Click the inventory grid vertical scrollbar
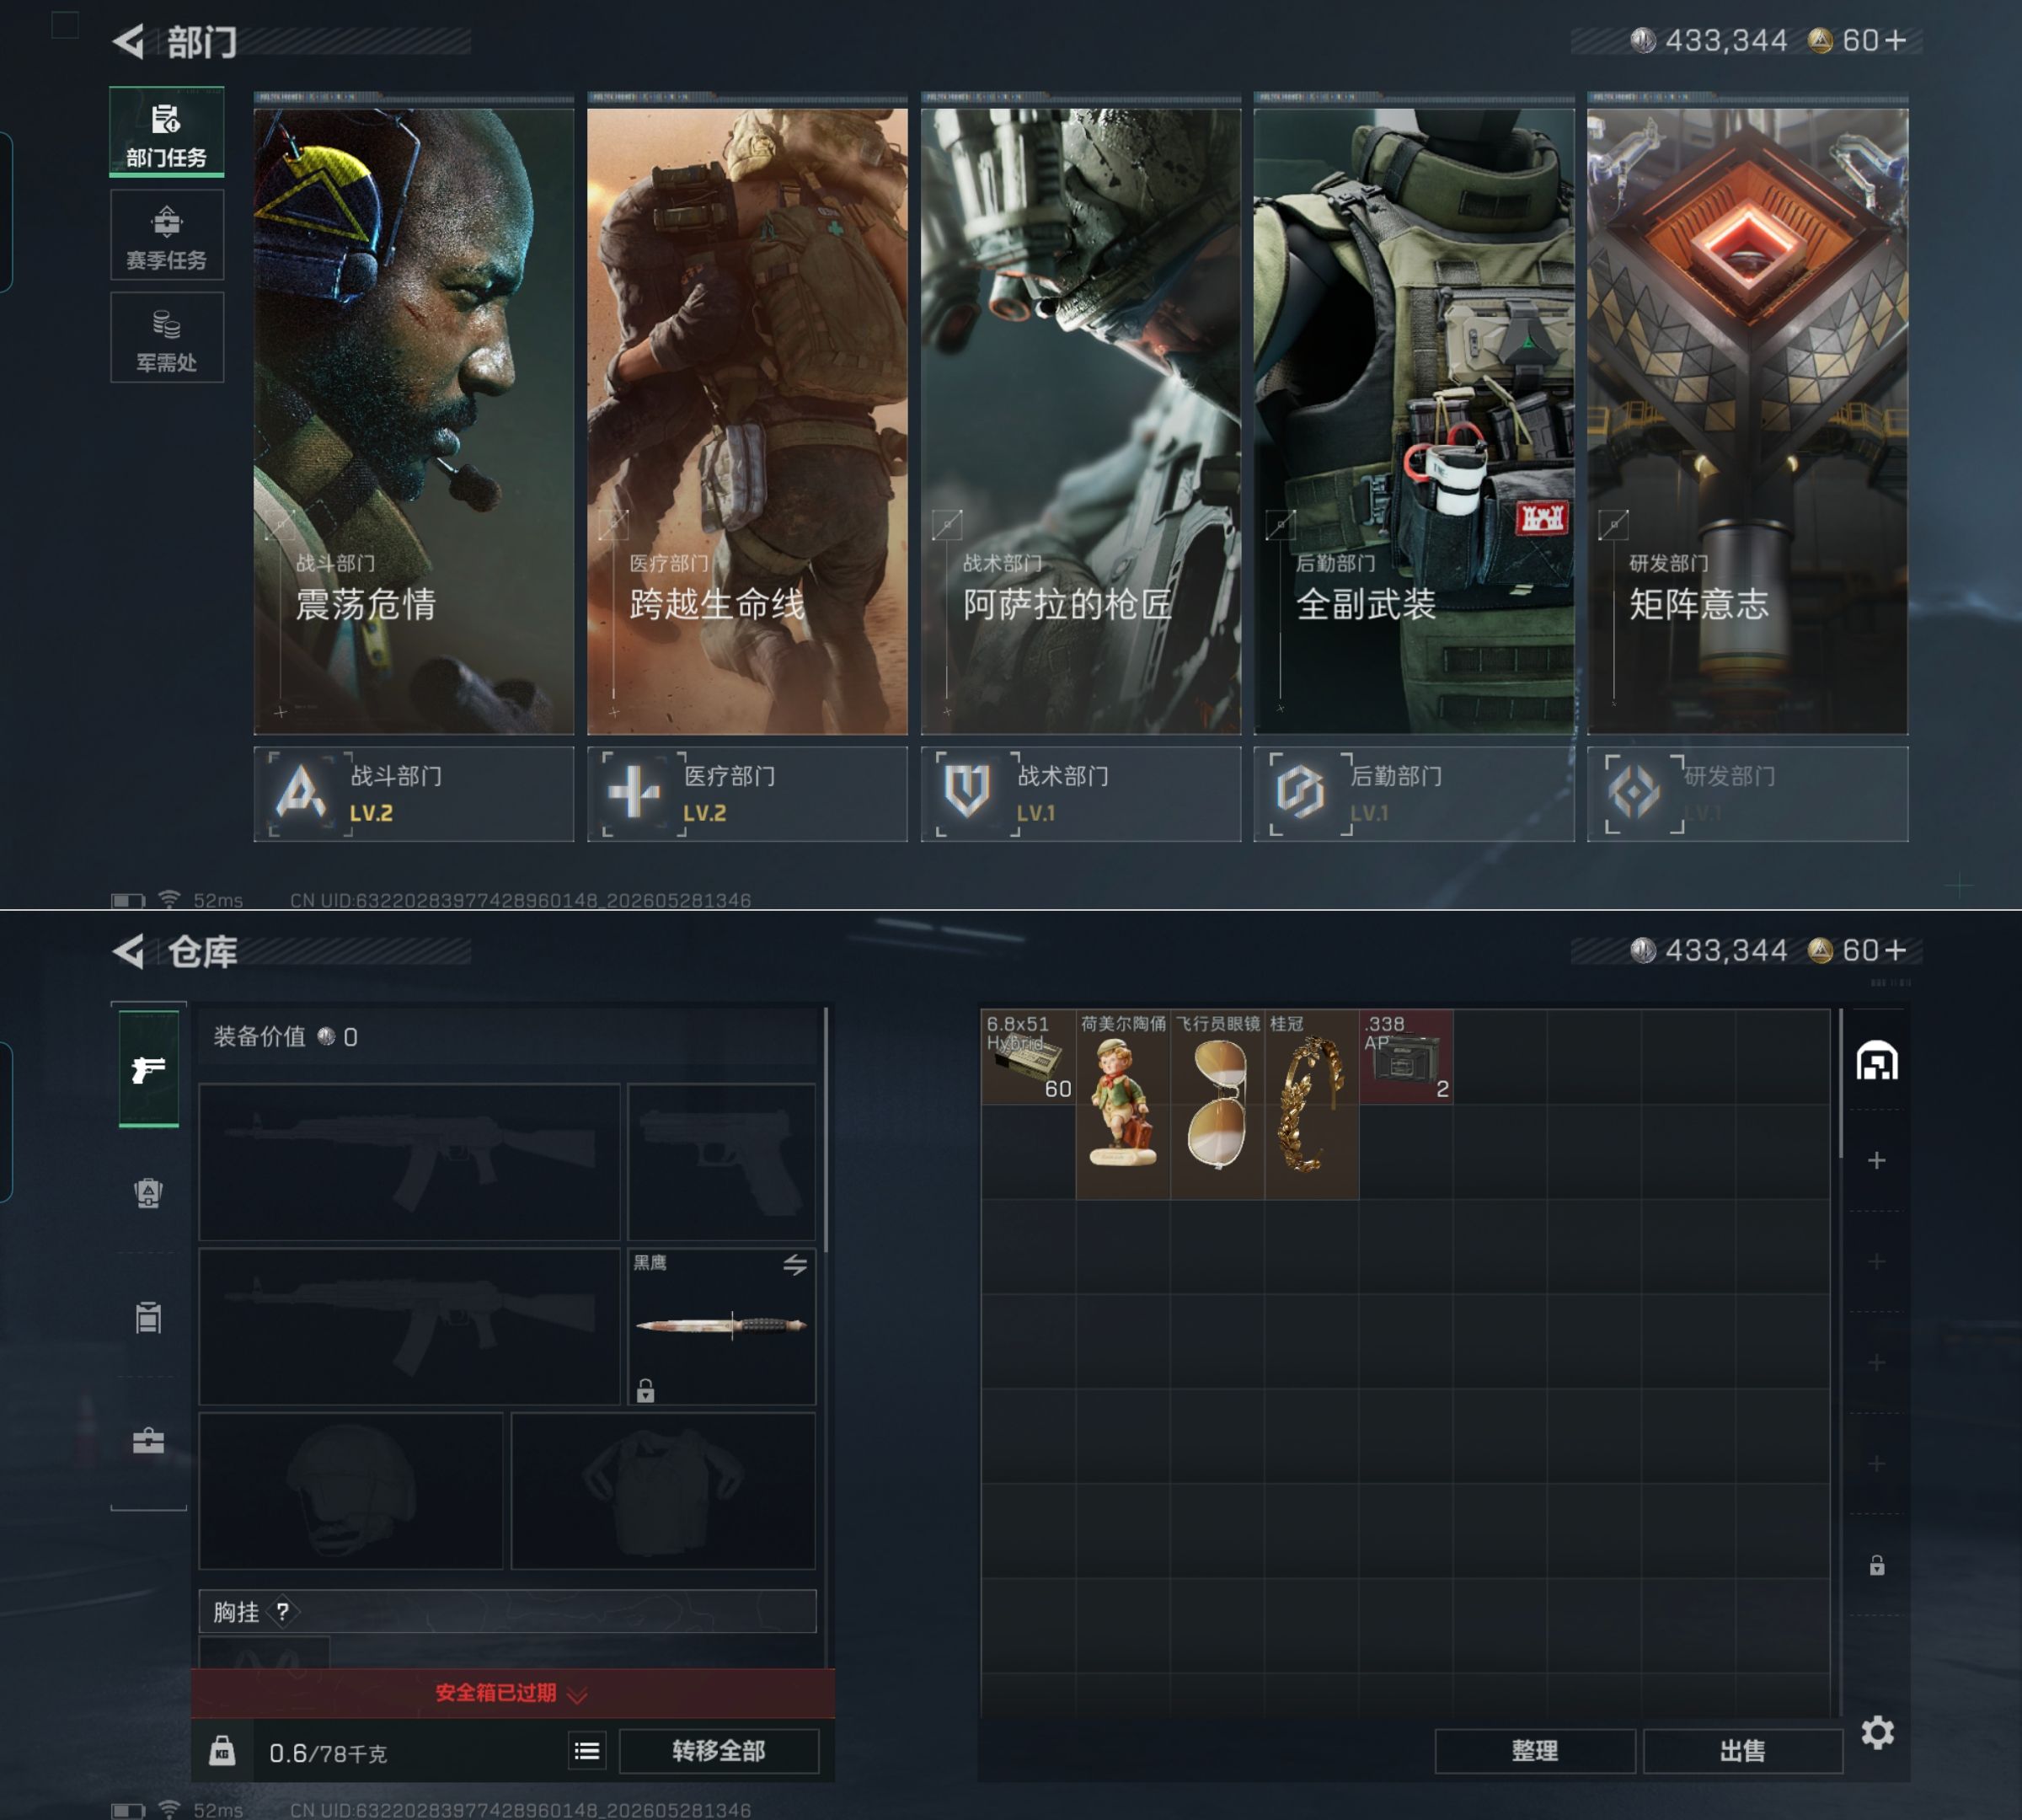The width and height of the screenshot is (2022, 1820). [1840, 1084]
